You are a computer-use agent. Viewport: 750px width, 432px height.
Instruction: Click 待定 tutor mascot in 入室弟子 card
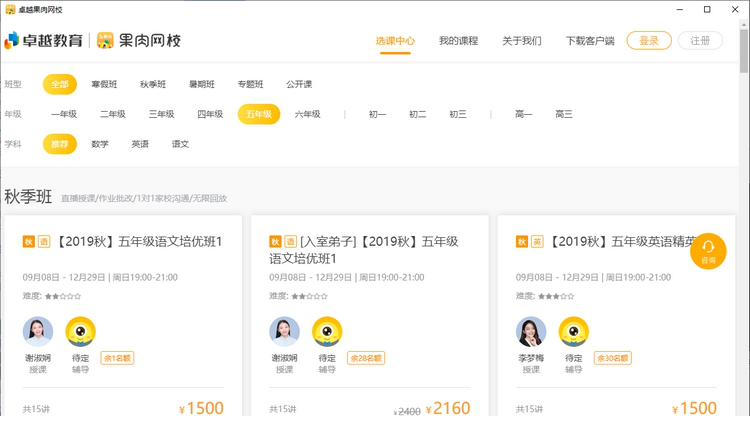[x=327, y=332]
